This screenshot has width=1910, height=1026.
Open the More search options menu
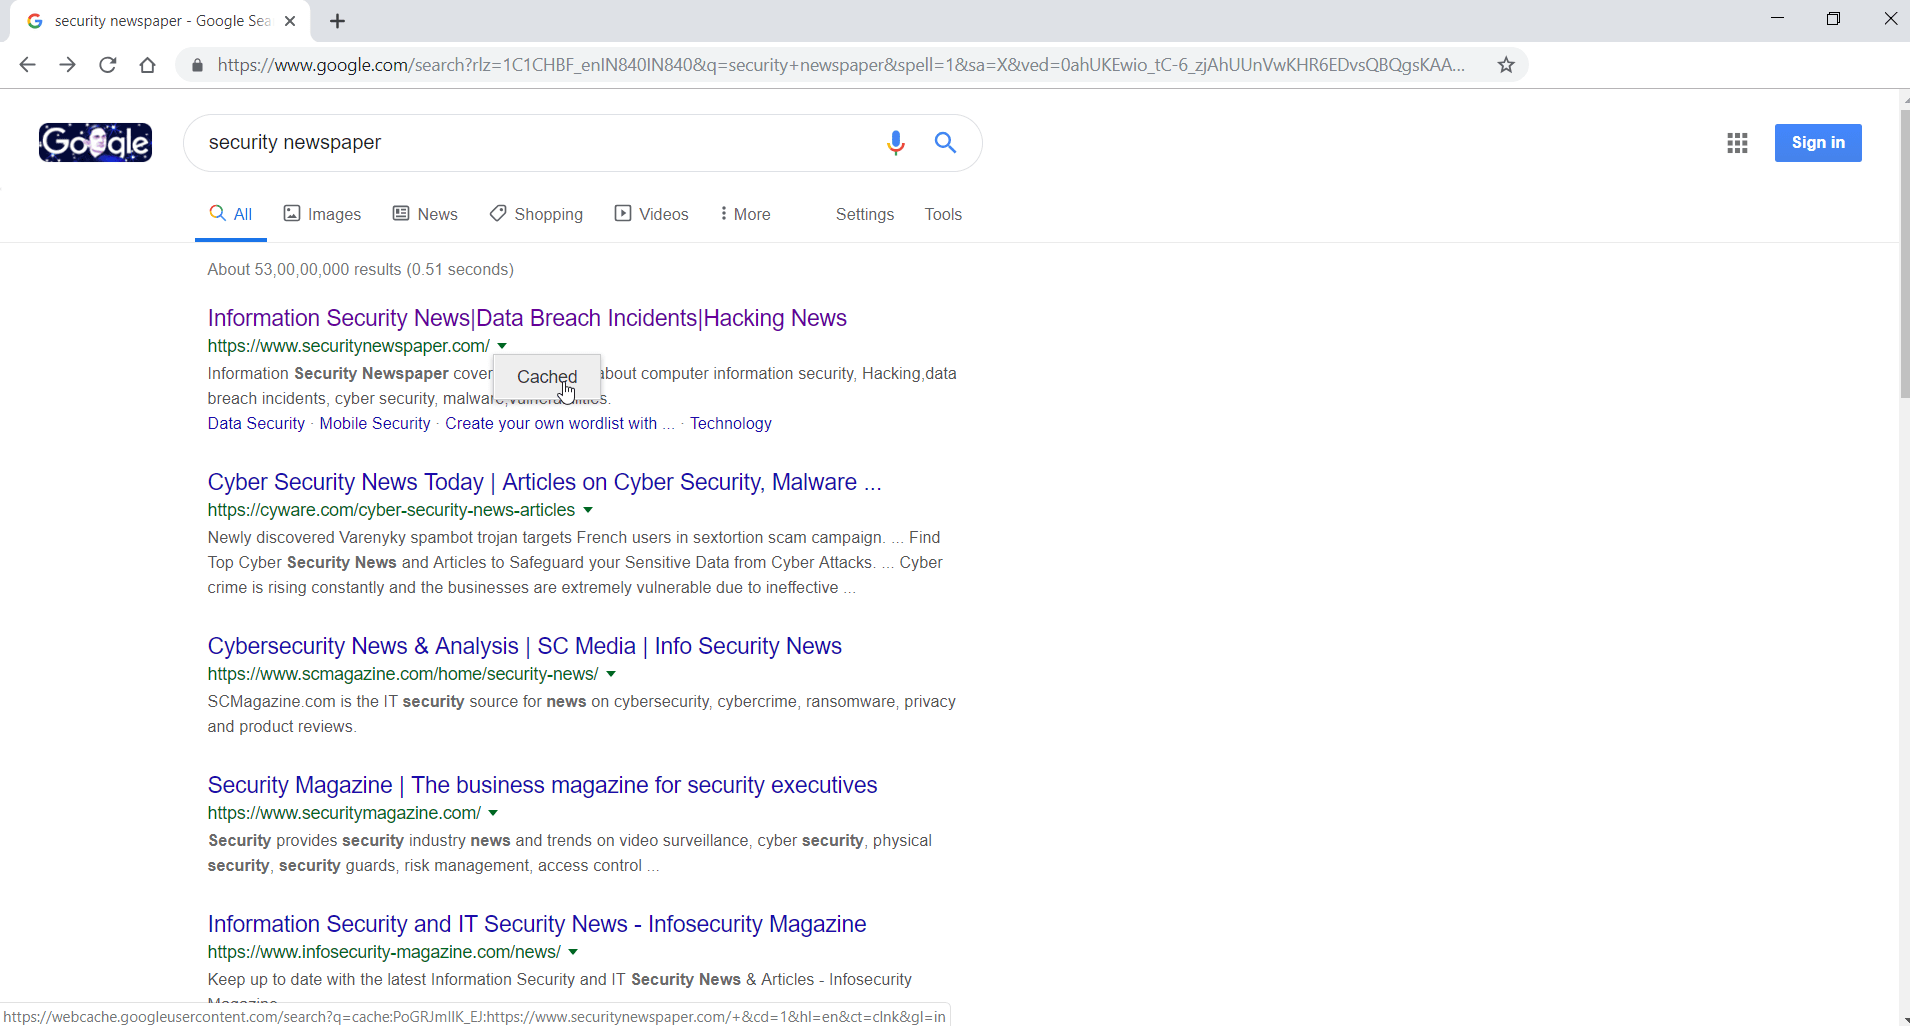pos(745,214)
